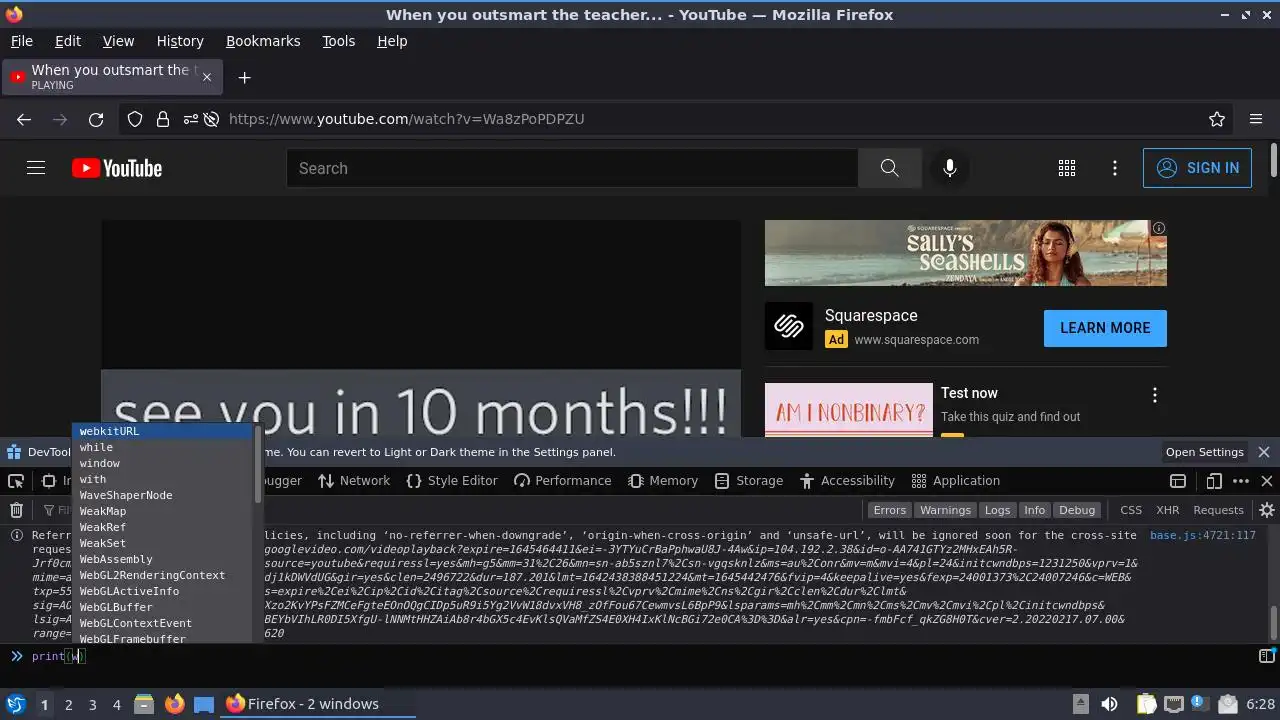Screen dimensions: 1280x720
Task: Click the www.squarespace.com ad link
Action: pos(916,340)
